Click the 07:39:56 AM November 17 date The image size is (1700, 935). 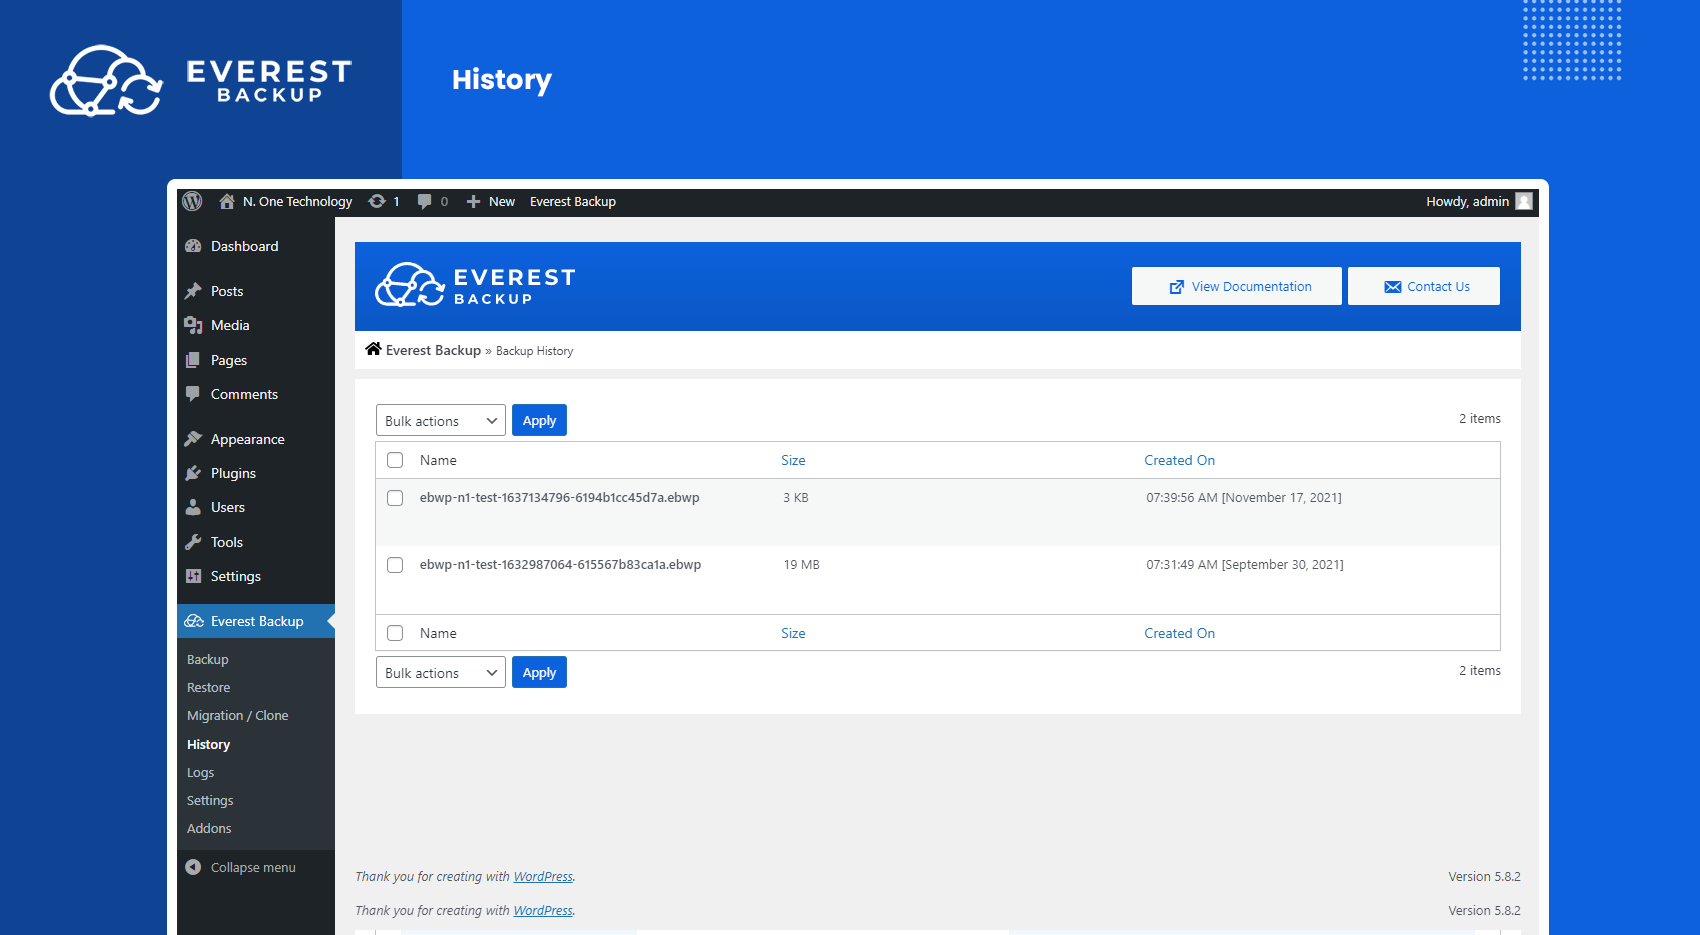coord(1244,498)
